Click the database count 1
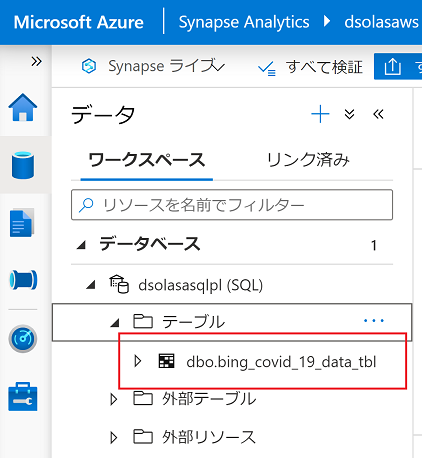The width and height of the screenshot is (422, 458). tap(374, 246)
